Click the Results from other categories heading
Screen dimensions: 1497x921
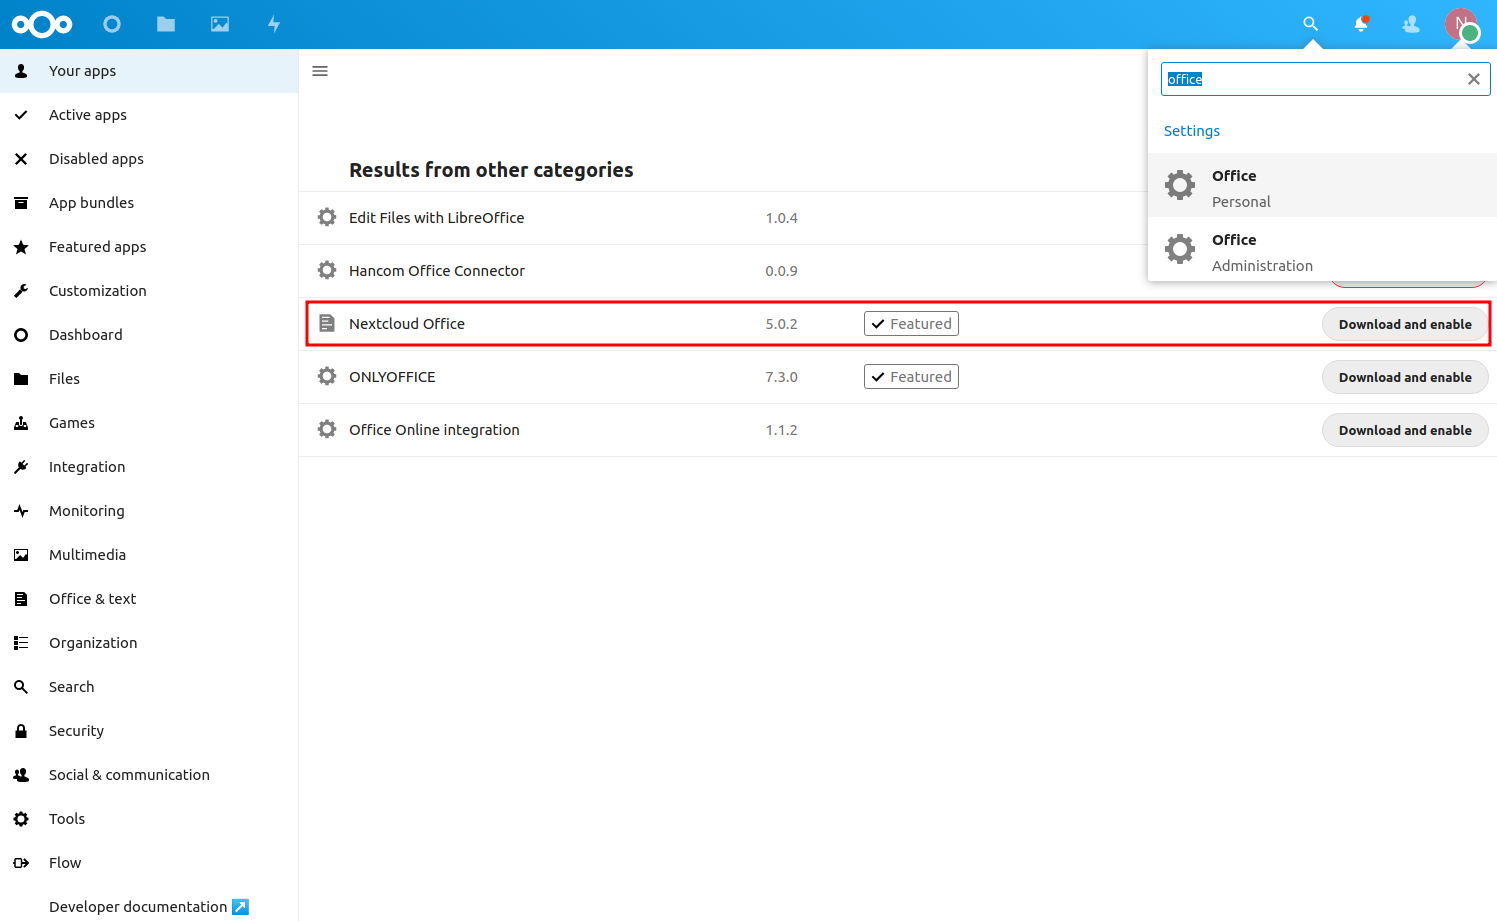tap(491, 170)
